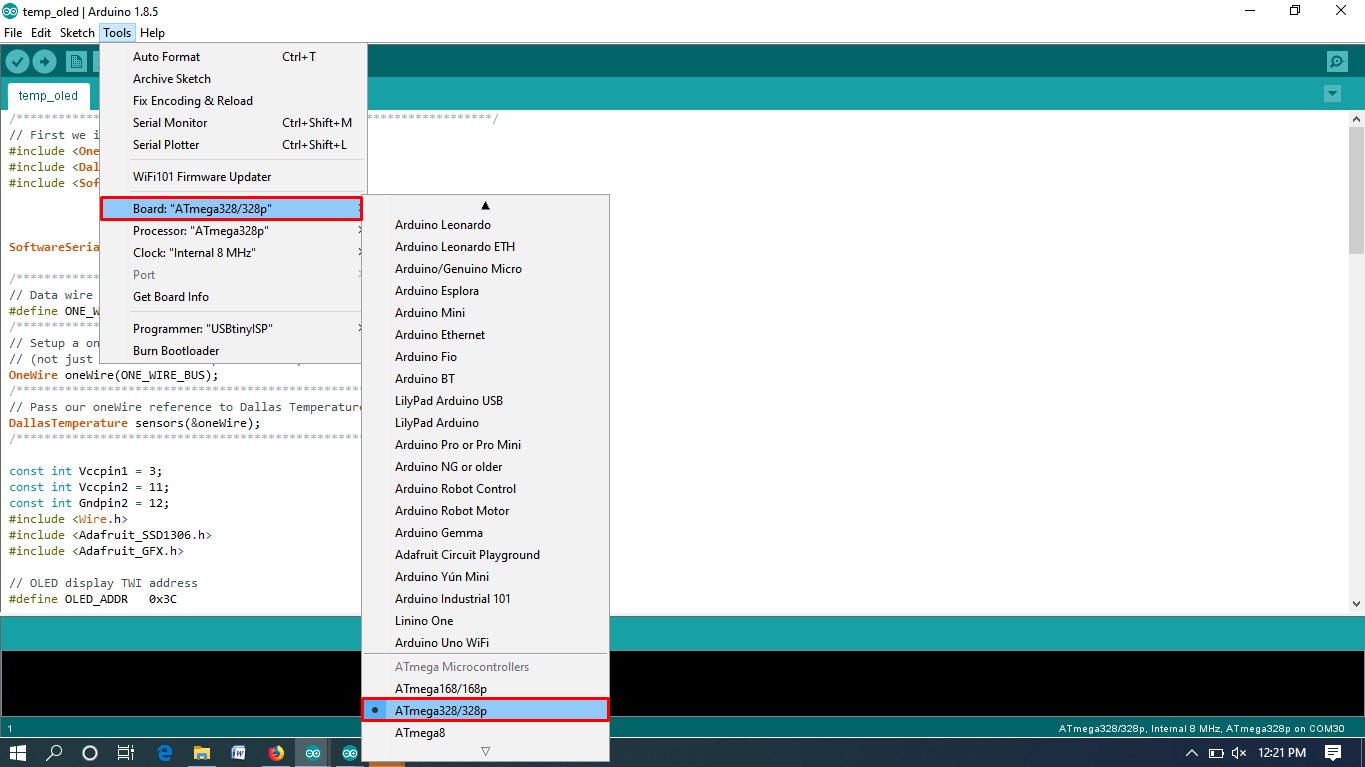Select Arduino Robot Motor board
The height and width of the screenshot is (767, 1365).
tap(485, 511)
